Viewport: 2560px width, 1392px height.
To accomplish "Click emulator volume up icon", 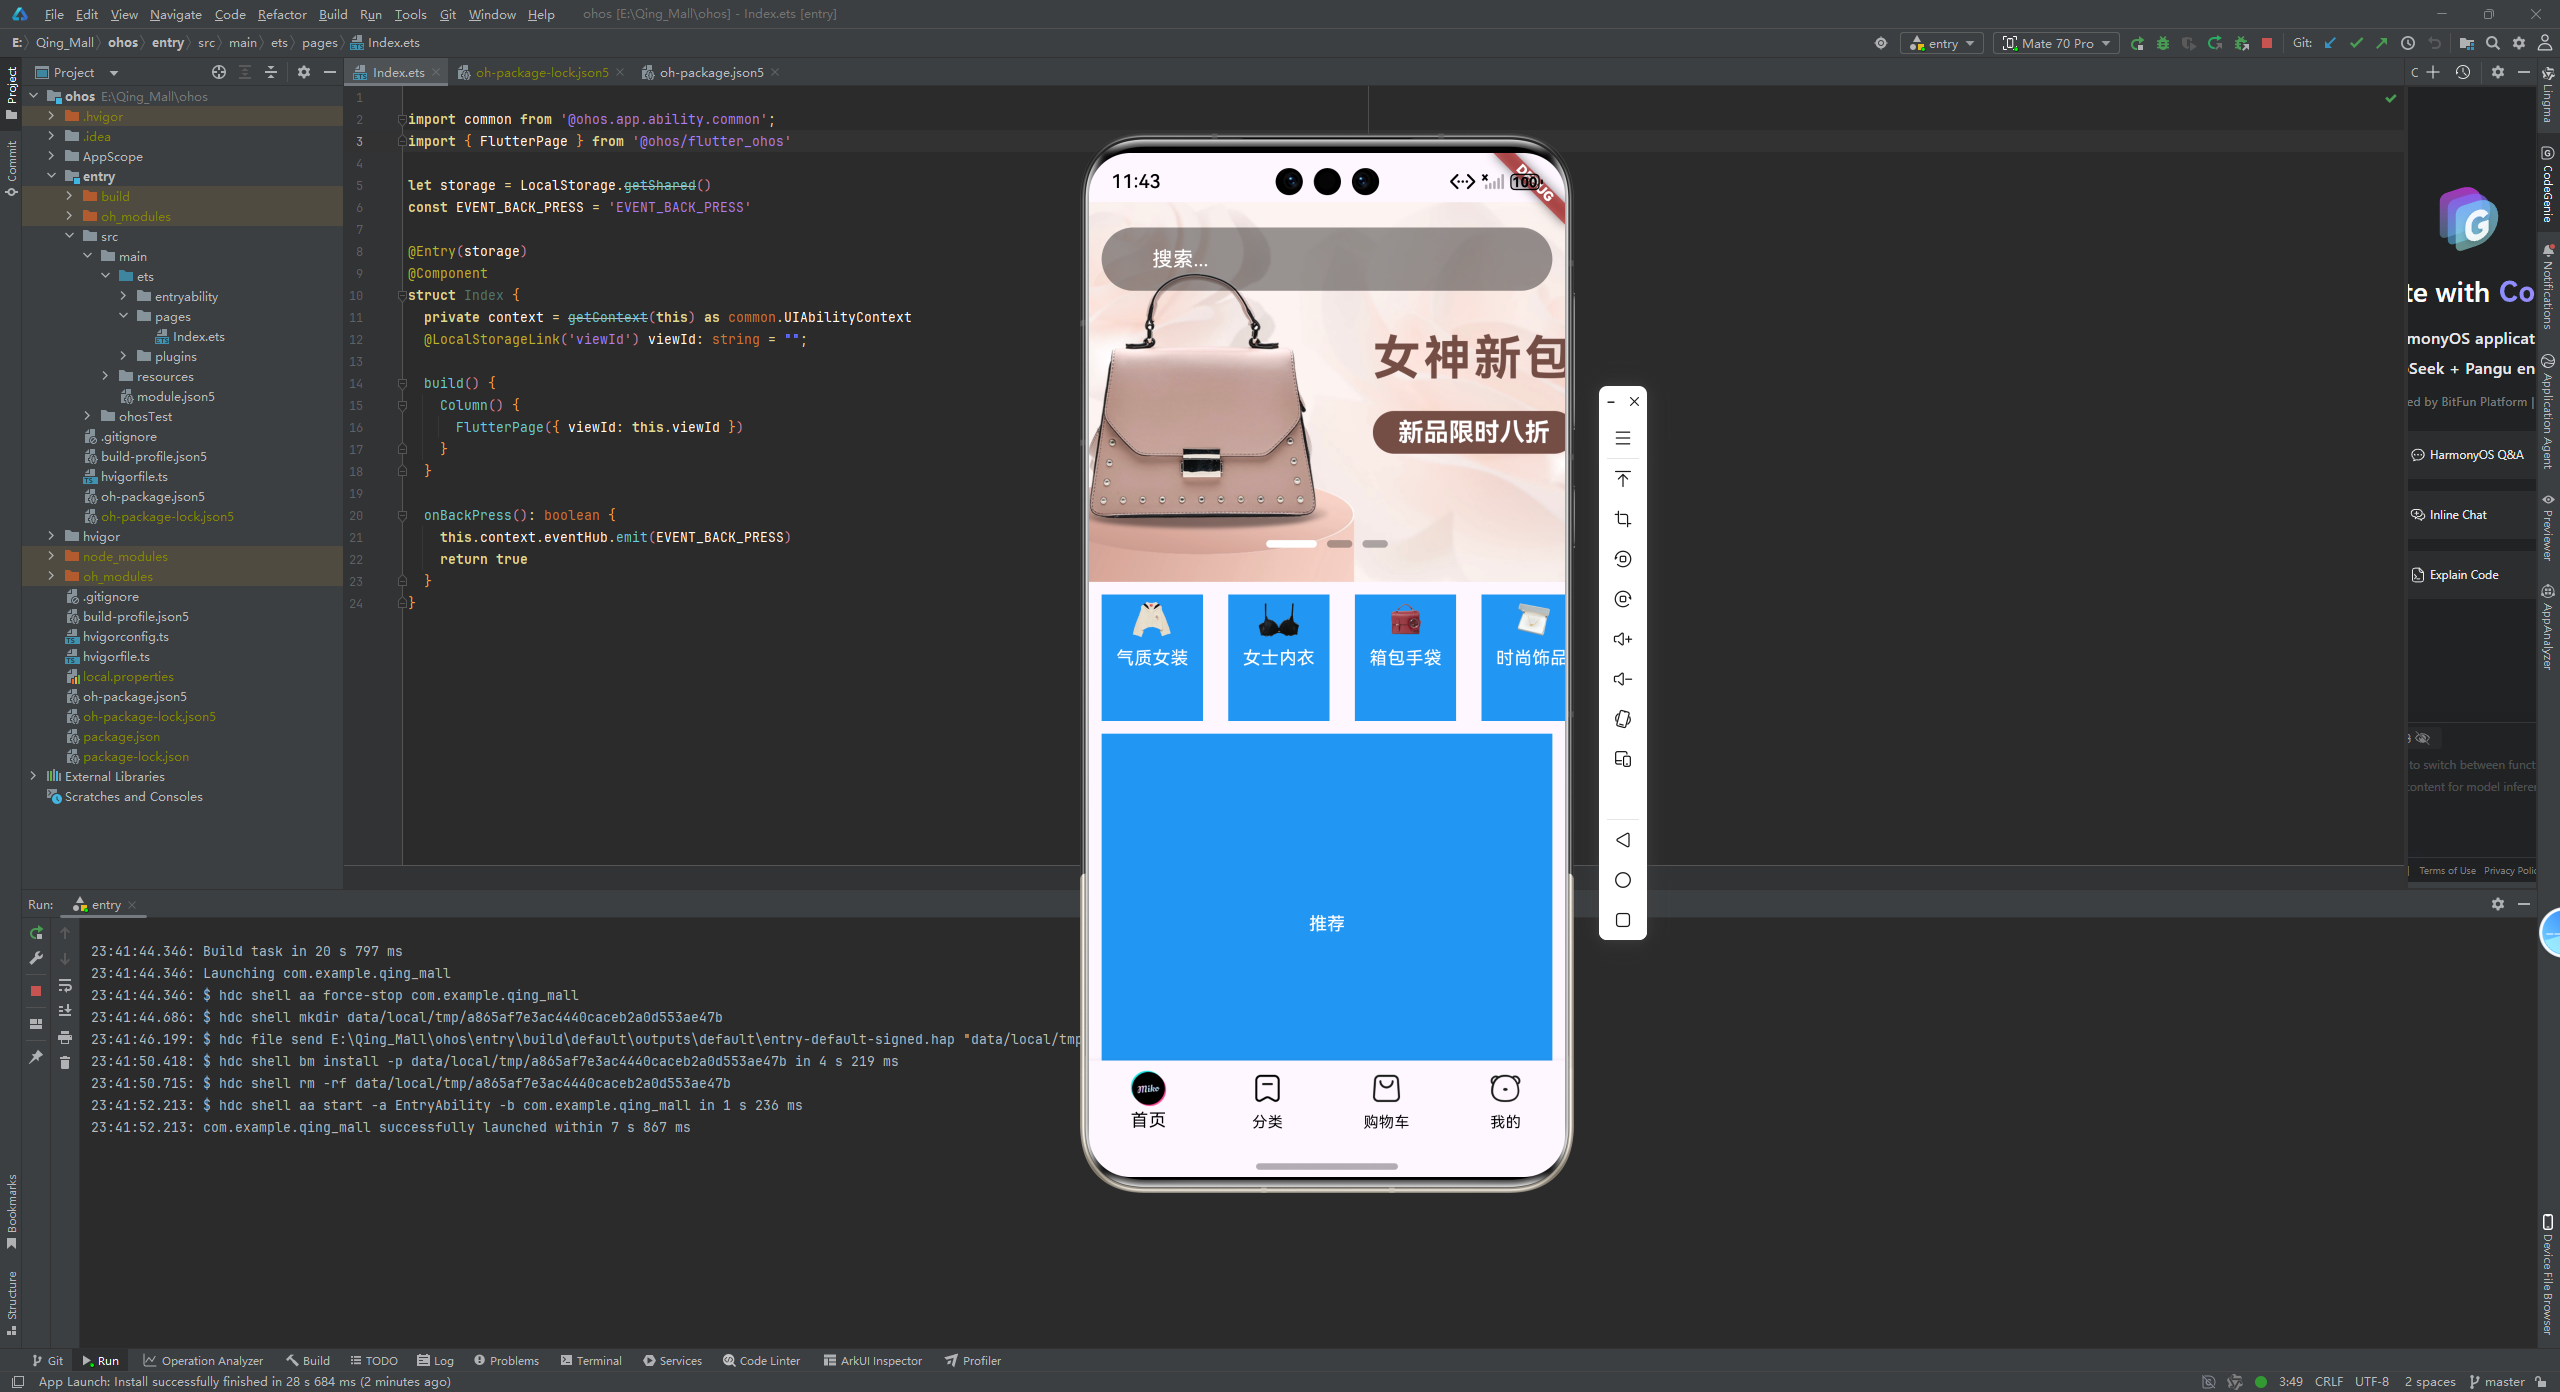I will 1622,639.
